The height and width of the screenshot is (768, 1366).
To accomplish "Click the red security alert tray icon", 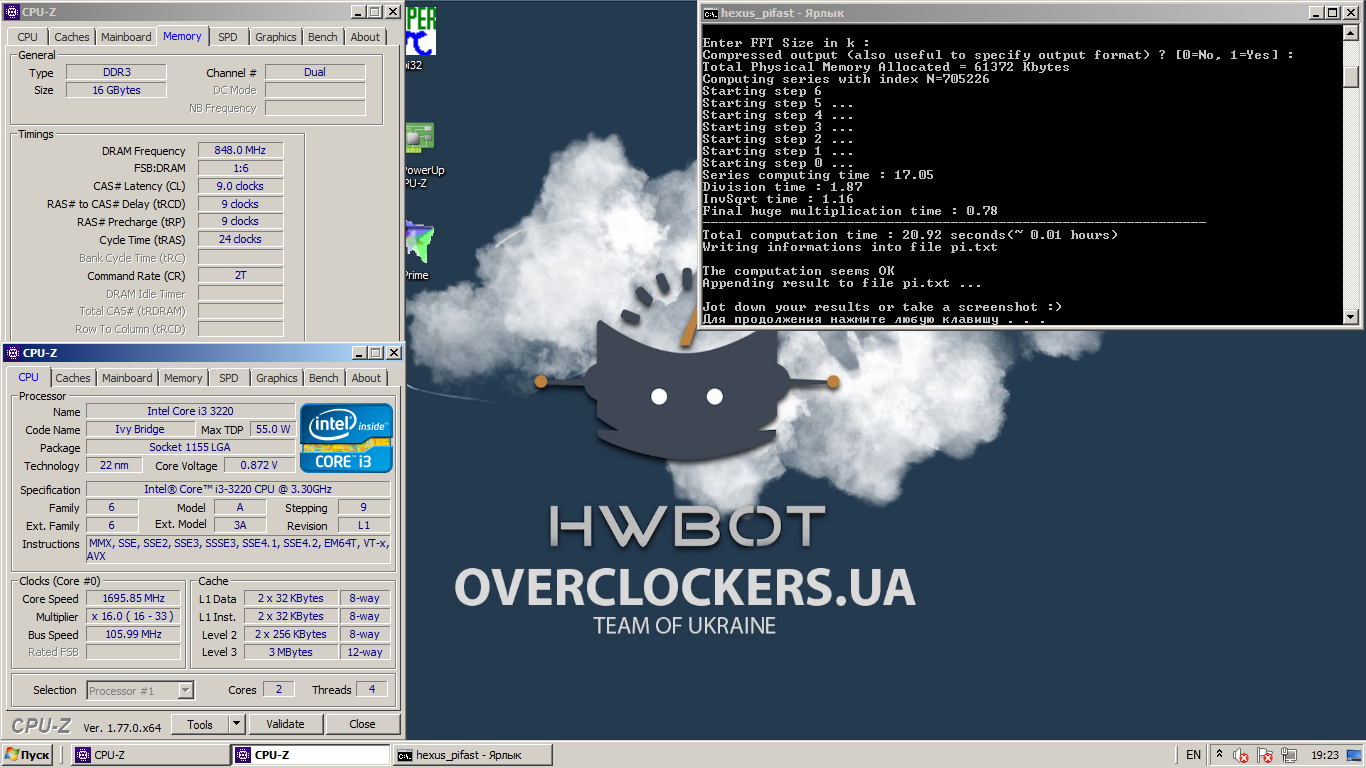I will tap(1265, 755).
